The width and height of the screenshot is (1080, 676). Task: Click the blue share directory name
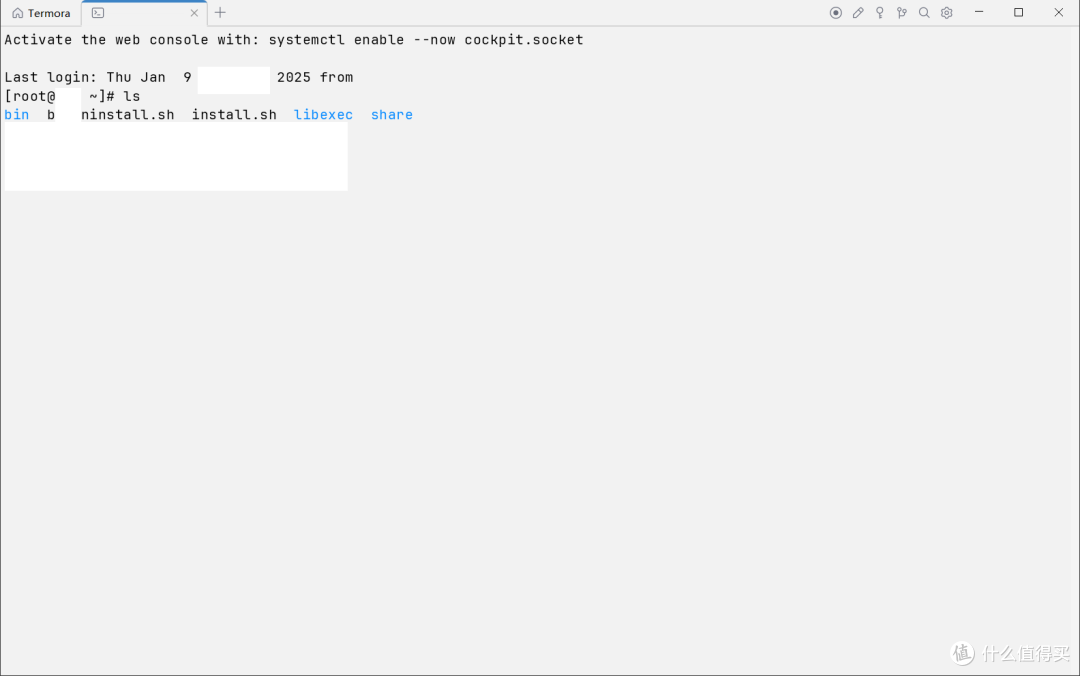391,114
